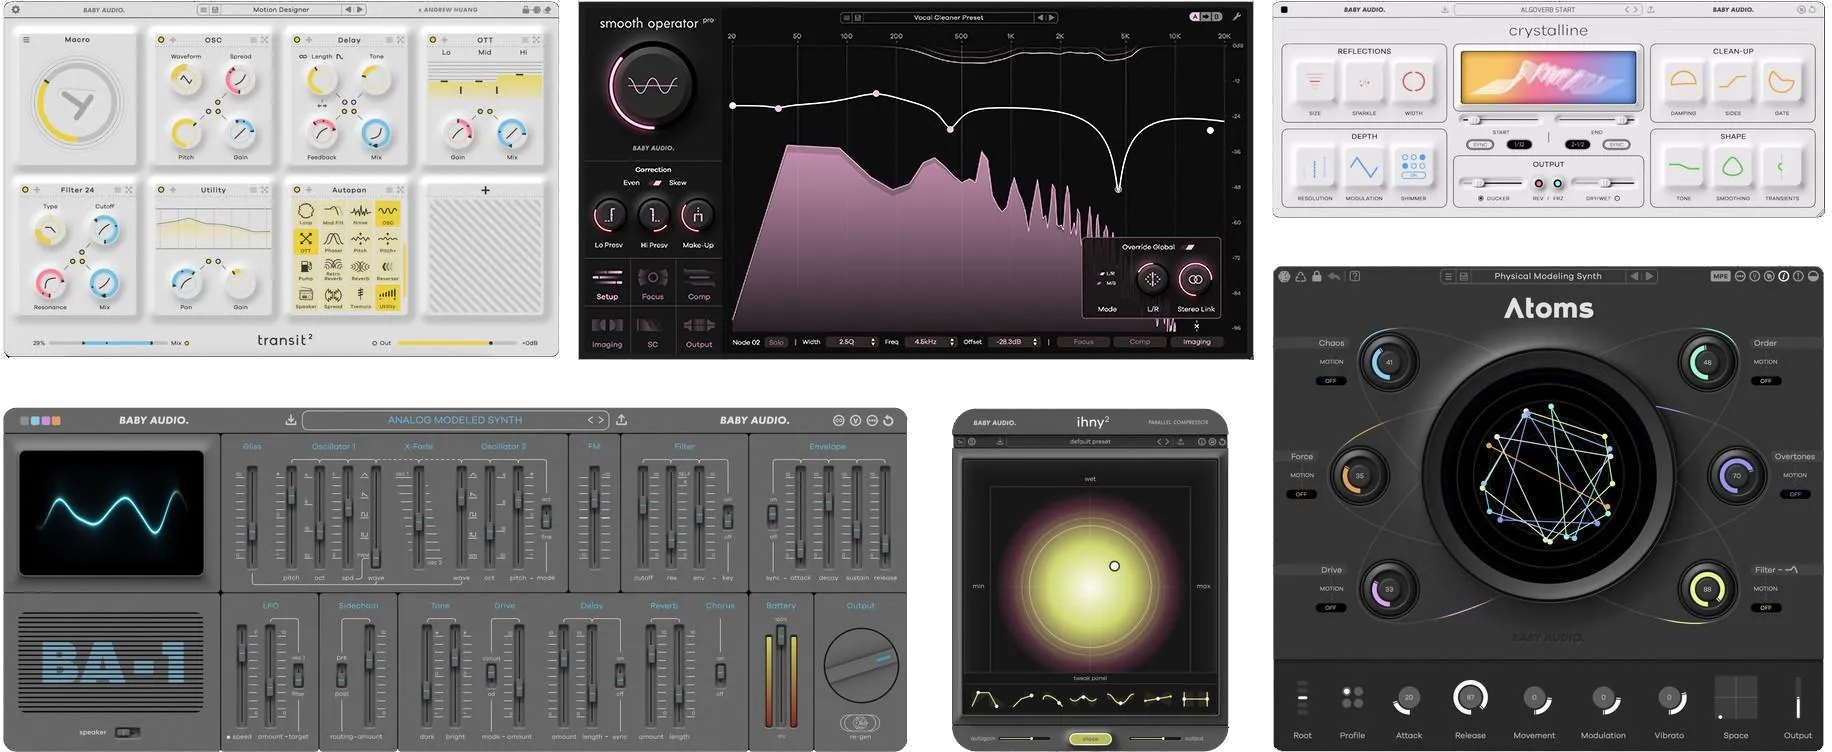
Task: Open ALGOVERB START preset in Crystalline
Action: pos(1547,10)
